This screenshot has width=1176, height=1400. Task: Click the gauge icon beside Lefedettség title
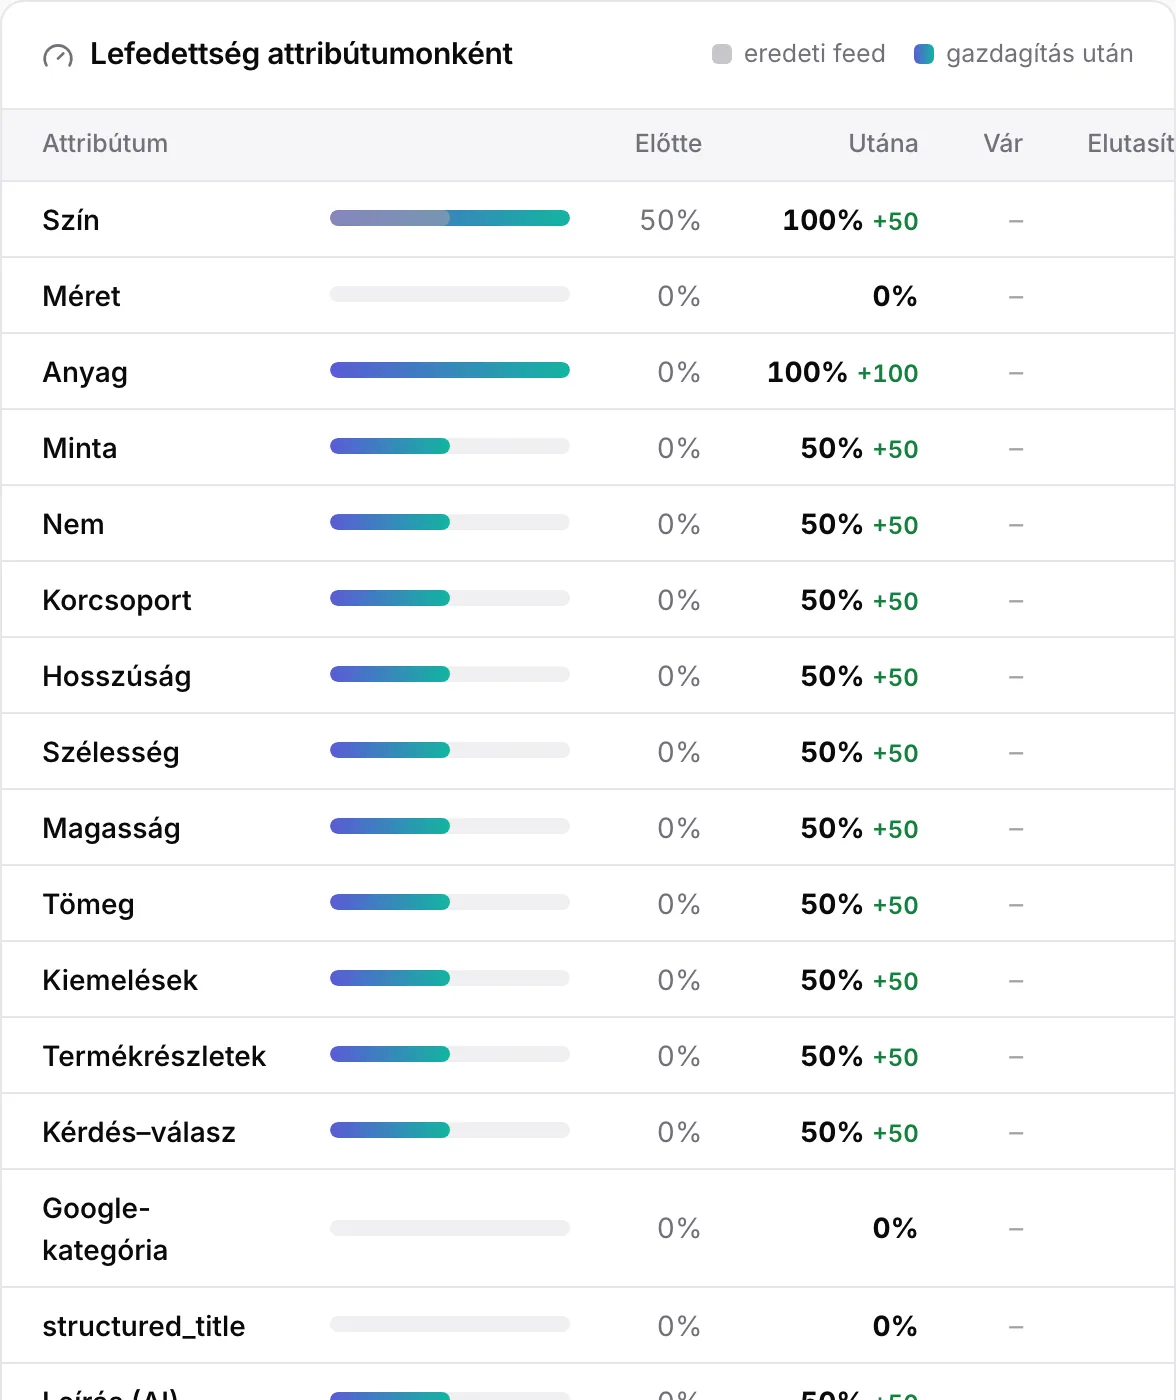[x=58, y=56]
